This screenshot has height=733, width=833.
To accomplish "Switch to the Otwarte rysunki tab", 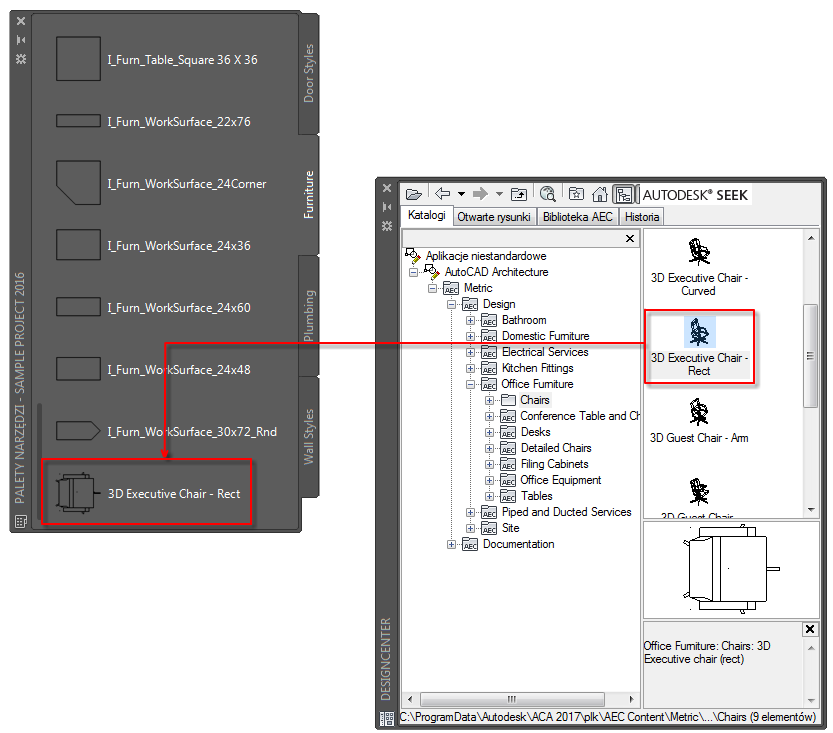I will click(x=494, y=217).
